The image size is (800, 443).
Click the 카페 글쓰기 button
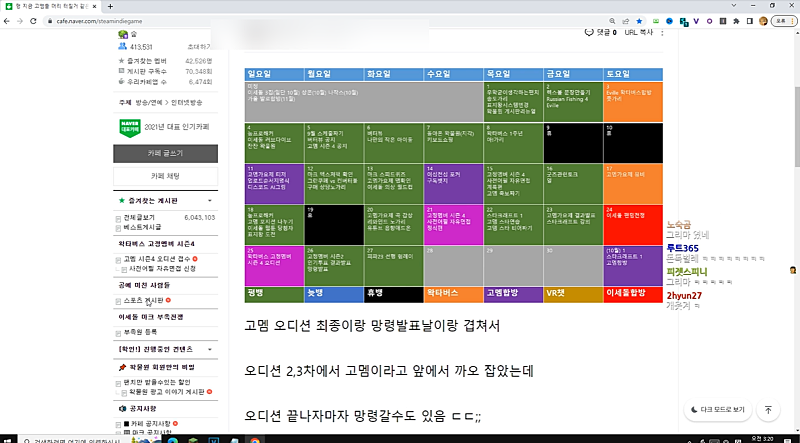(164, 153)
